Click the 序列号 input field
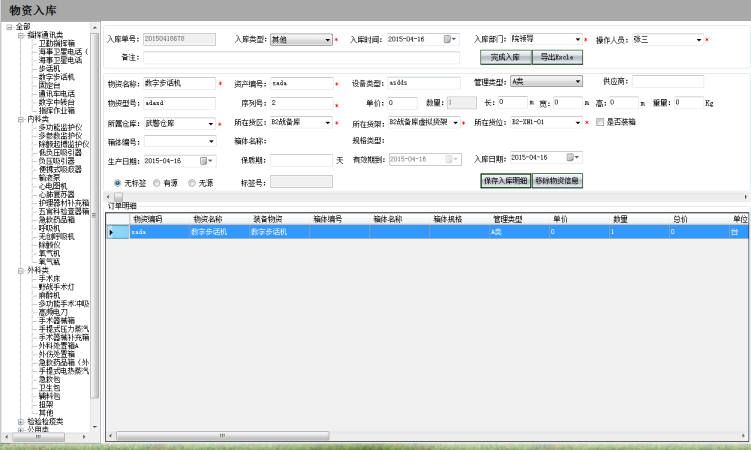 (x=302, y=103)
